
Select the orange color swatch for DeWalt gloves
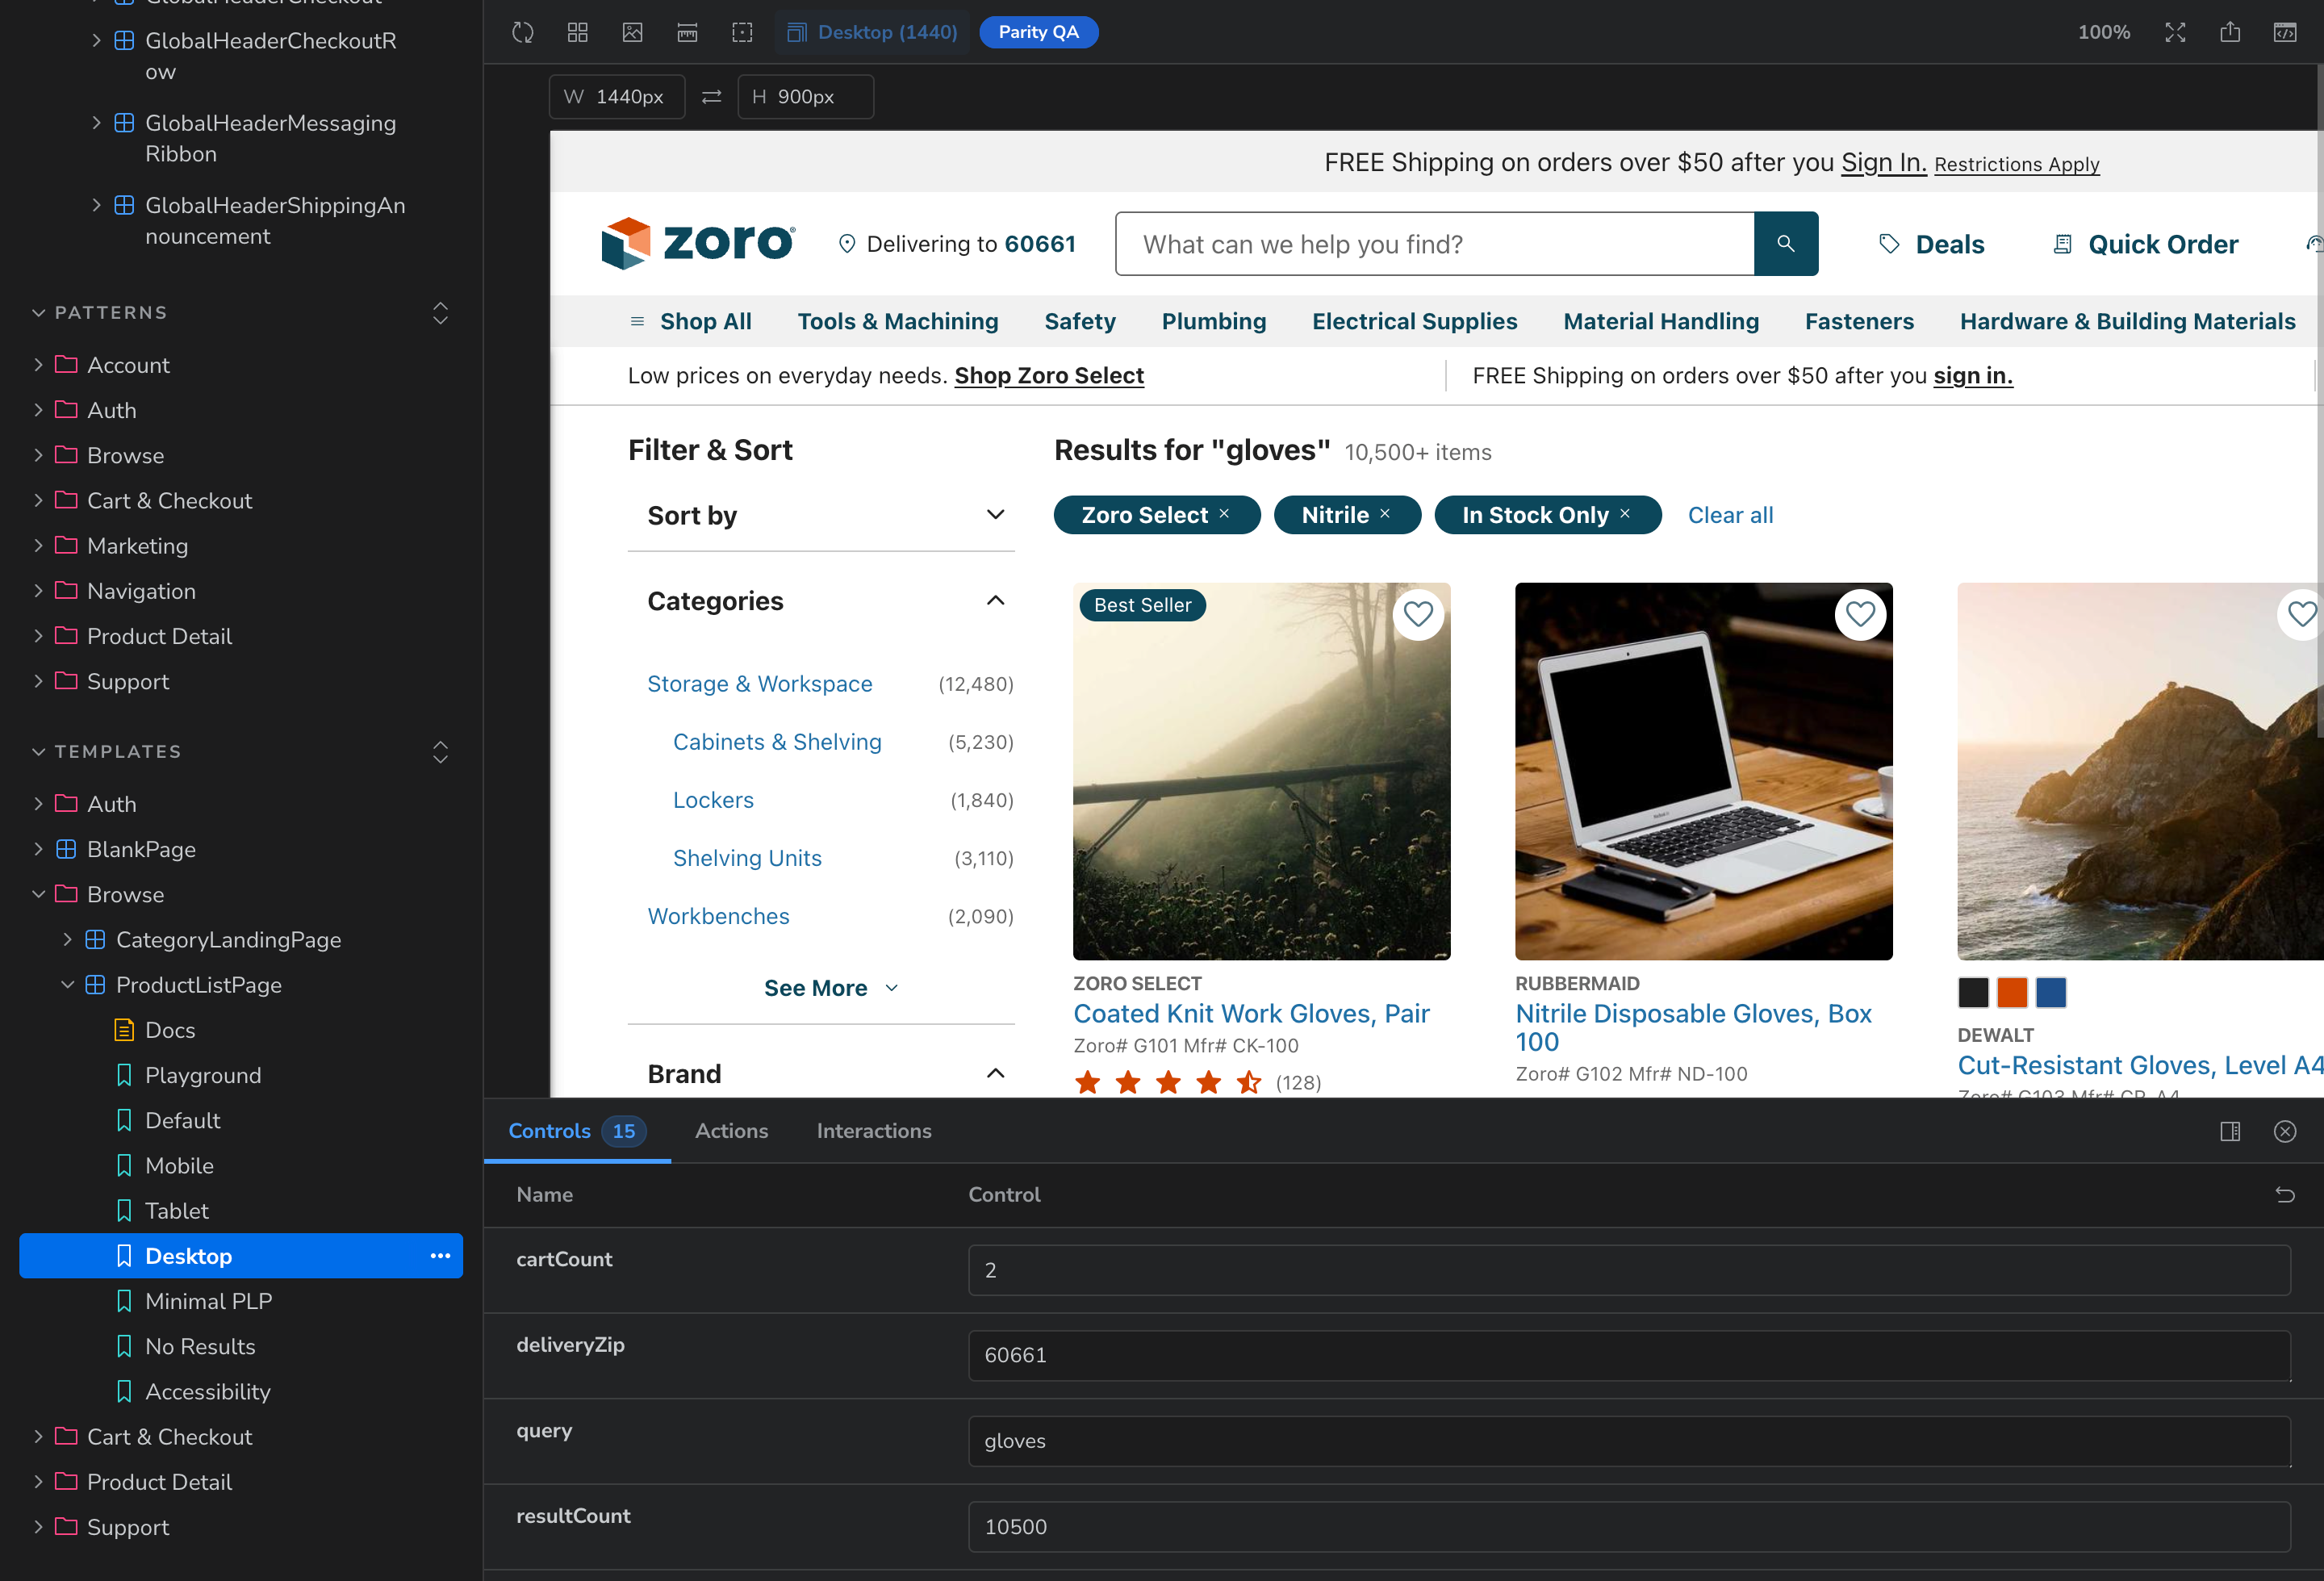2012,992
